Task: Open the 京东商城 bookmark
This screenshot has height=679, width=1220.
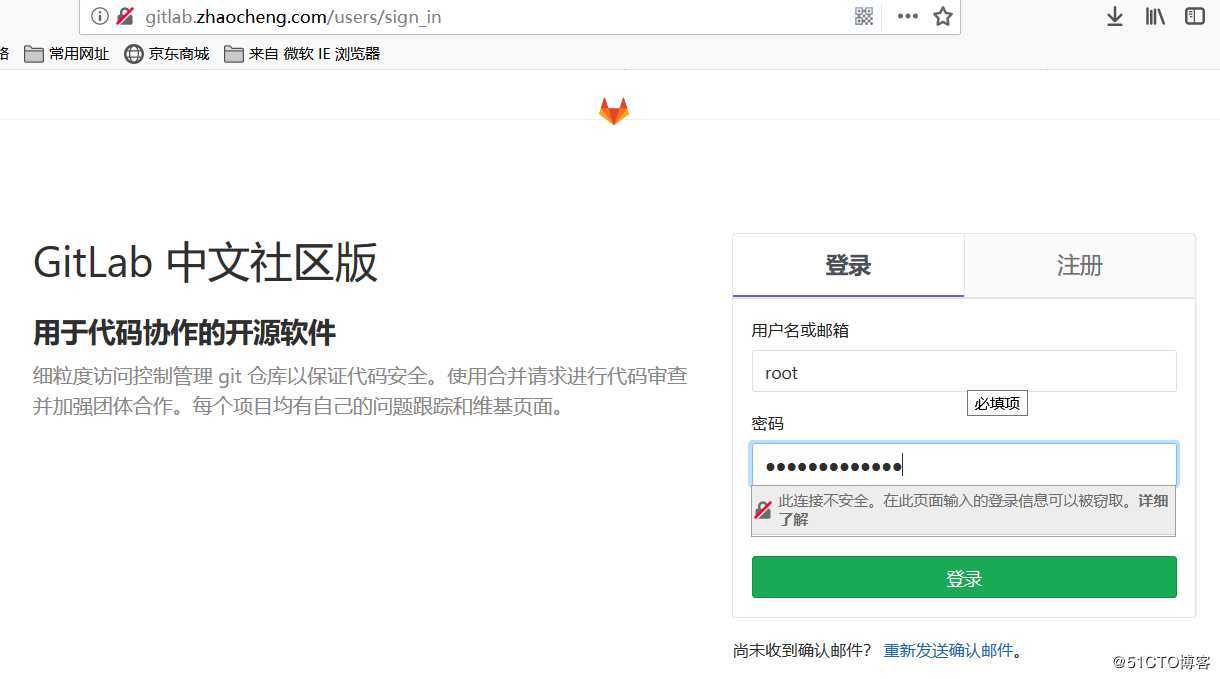Action: [167, 54]
